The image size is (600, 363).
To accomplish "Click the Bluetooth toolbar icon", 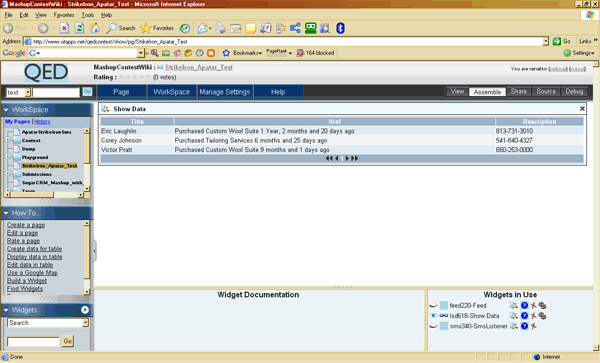I will click(x=340, y=28).
